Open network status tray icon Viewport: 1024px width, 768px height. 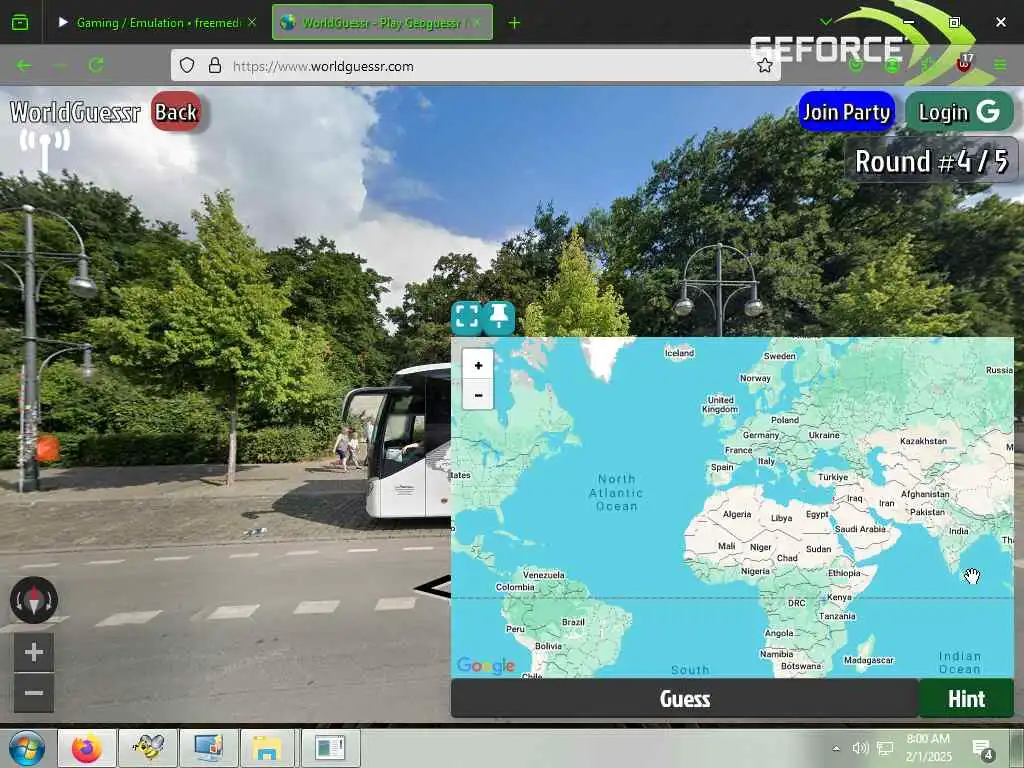(886, 748)
